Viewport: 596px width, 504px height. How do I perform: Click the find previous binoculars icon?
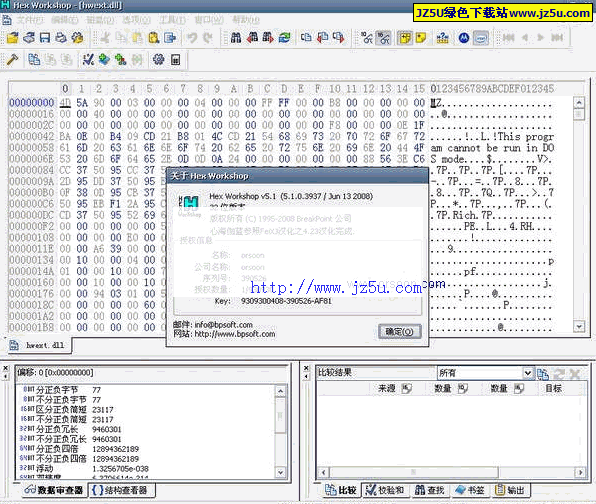click(x=252, y=38)
